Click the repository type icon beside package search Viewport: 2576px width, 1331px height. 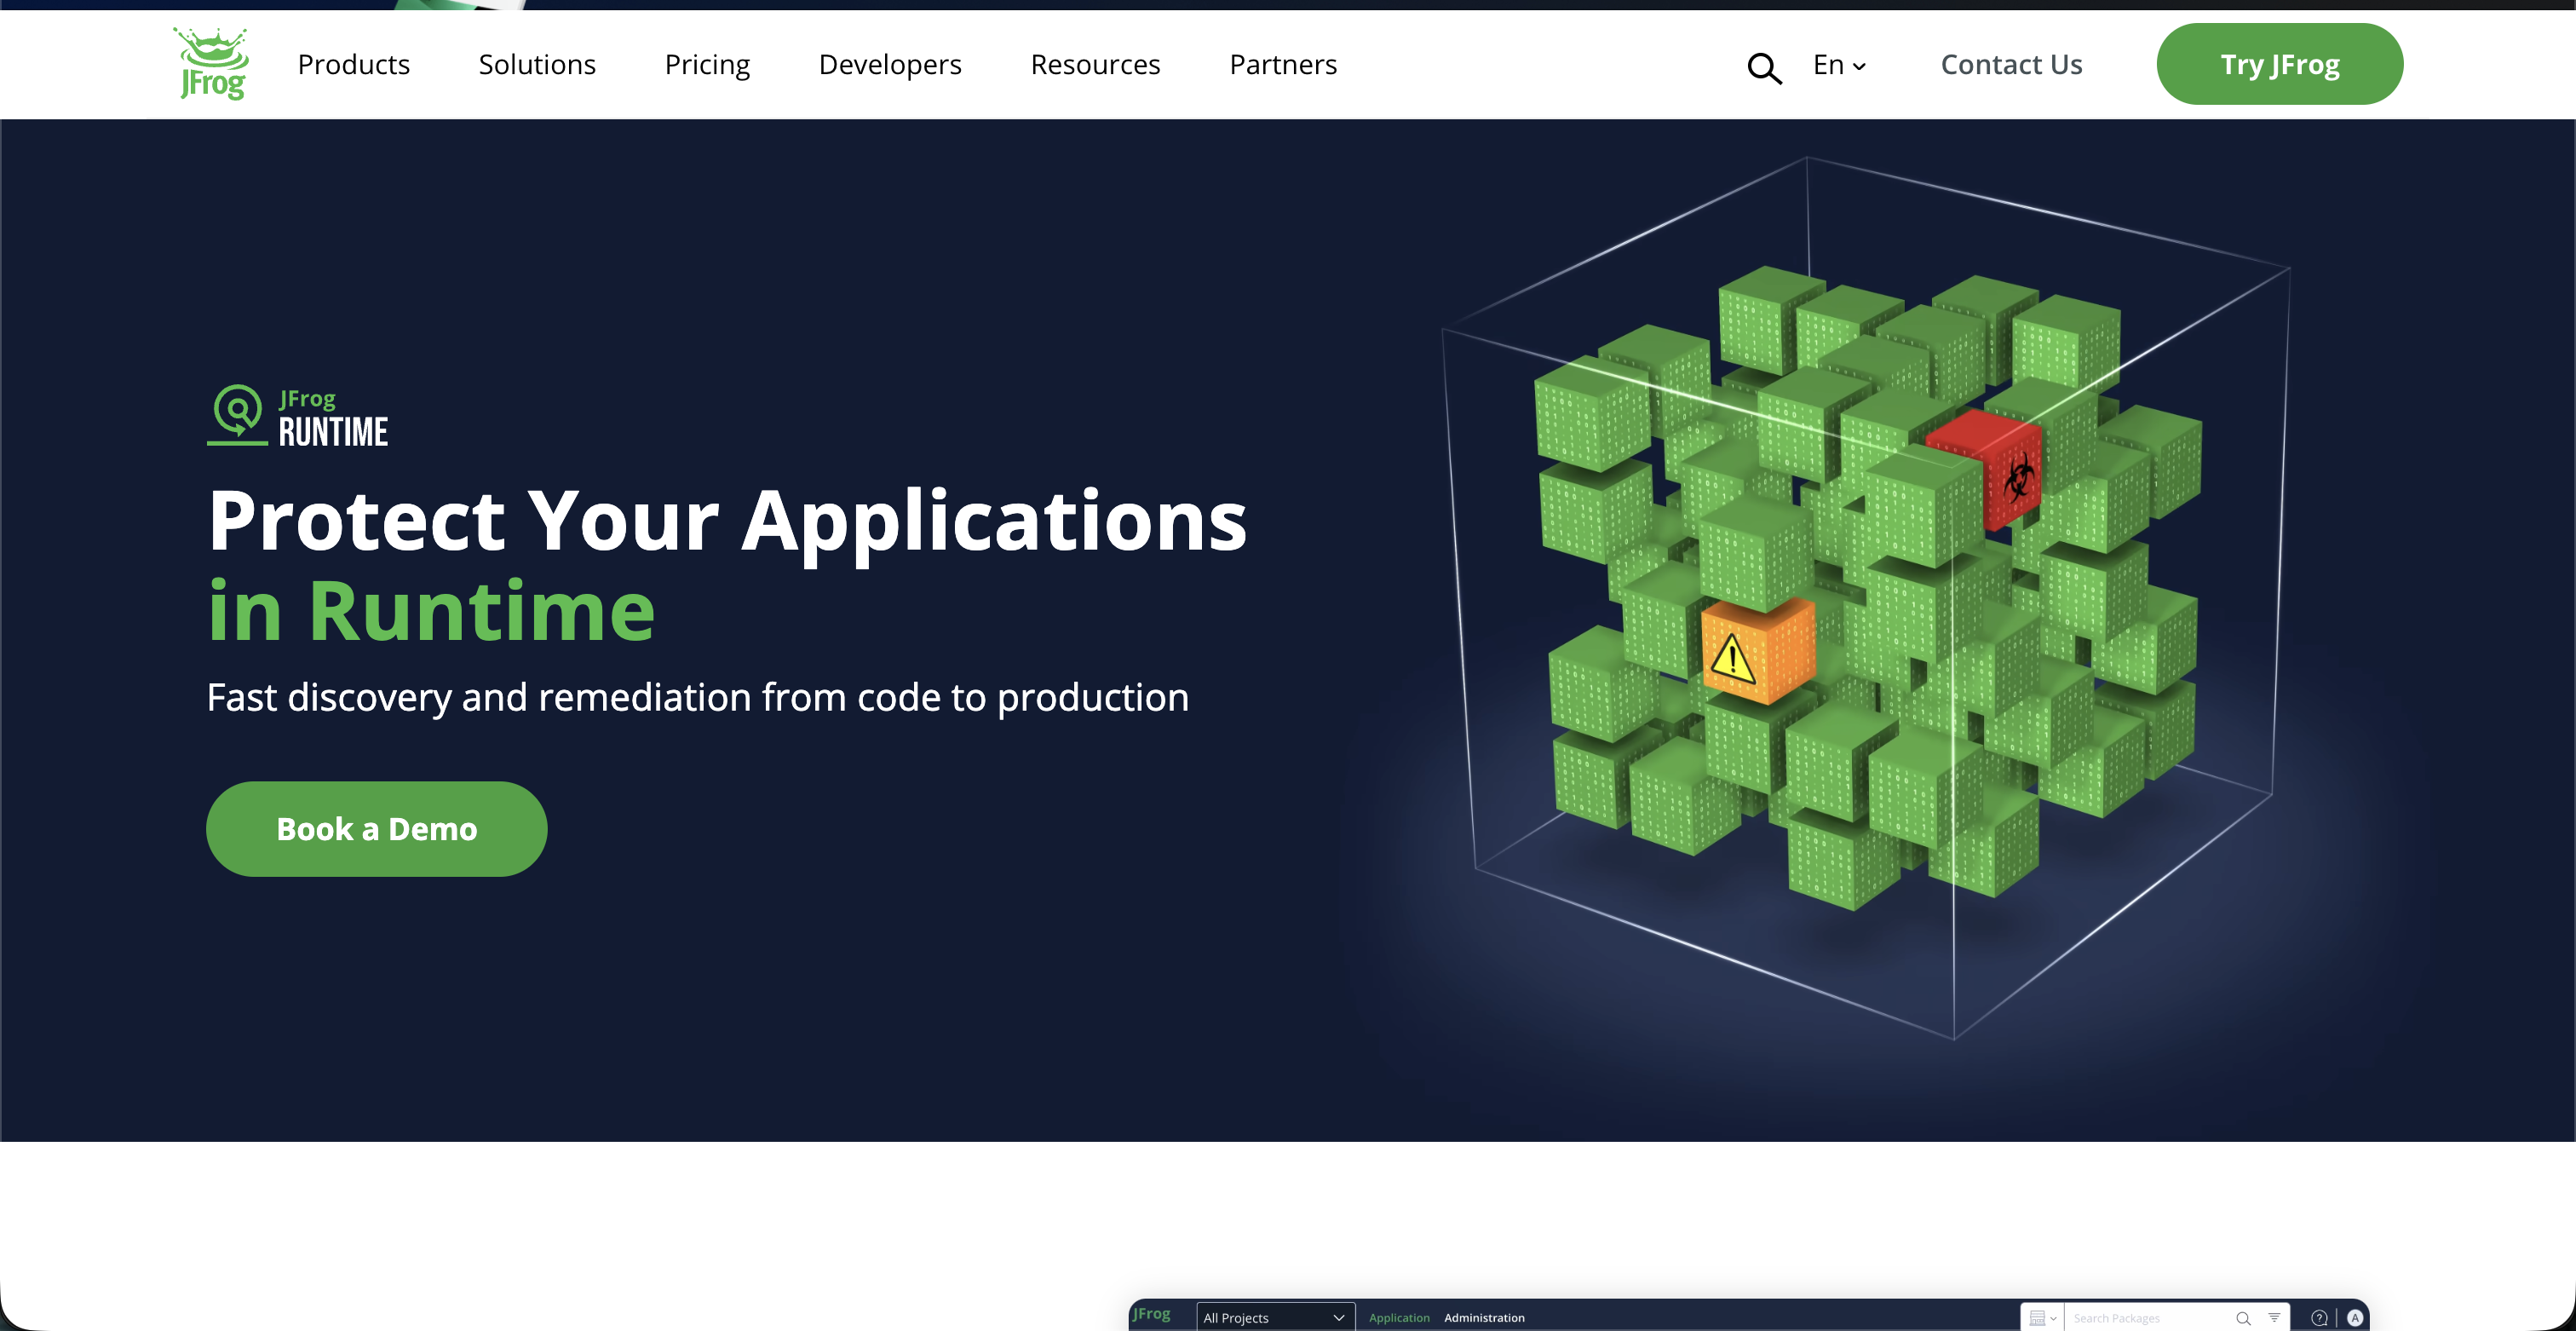tap(2038, 1318)
